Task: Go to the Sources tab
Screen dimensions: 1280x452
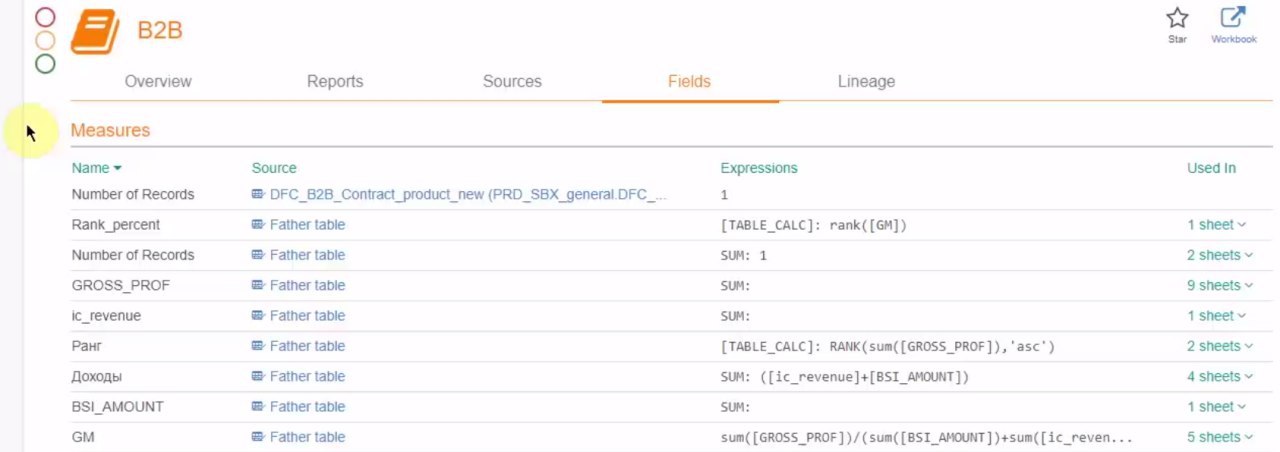Action: tap(512, 82)
